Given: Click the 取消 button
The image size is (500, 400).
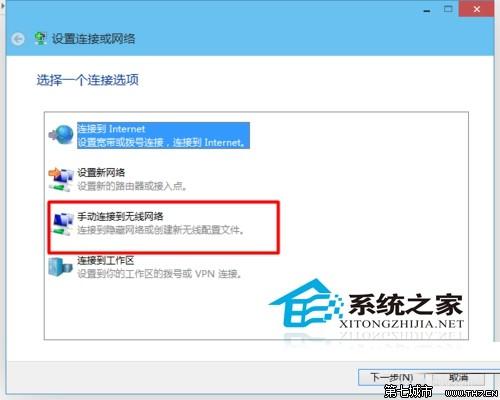Looking at the screenshot, I should coord(459,377).
